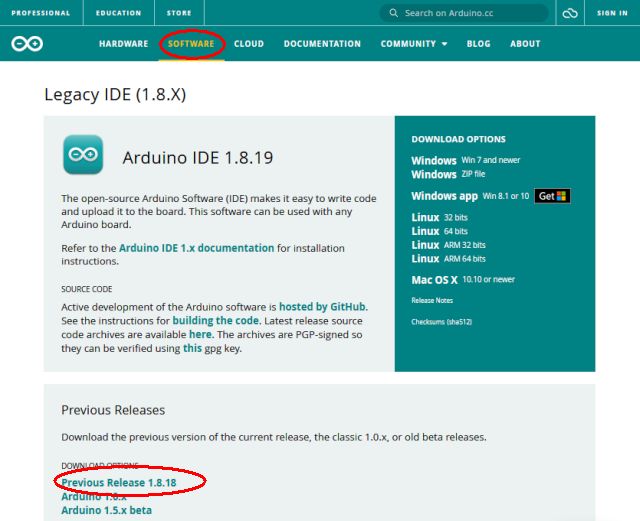Screen dimensions: 640x521
Task: Click the 'here' source archives link
Action: [x=200, y=334]
